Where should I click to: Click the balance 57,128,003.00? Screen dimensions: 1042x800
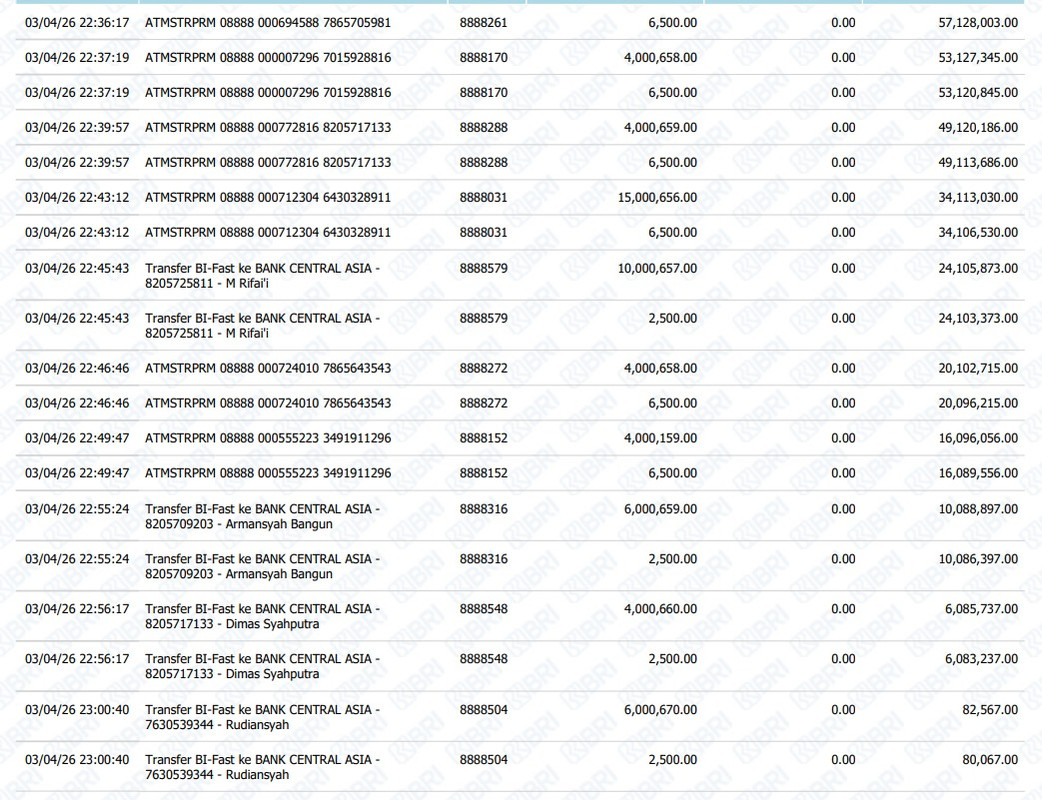(978, 23)
